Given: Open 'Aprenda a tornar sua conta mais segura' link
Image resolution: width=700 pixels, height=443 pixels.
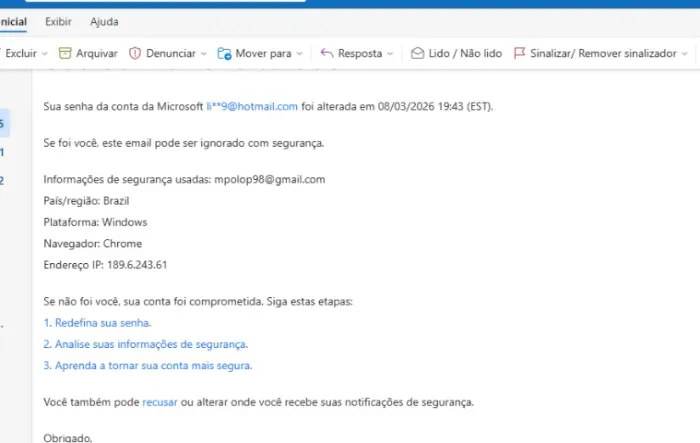Looking at the screenshot, I should pyautogui.click(x=148, y=366).
